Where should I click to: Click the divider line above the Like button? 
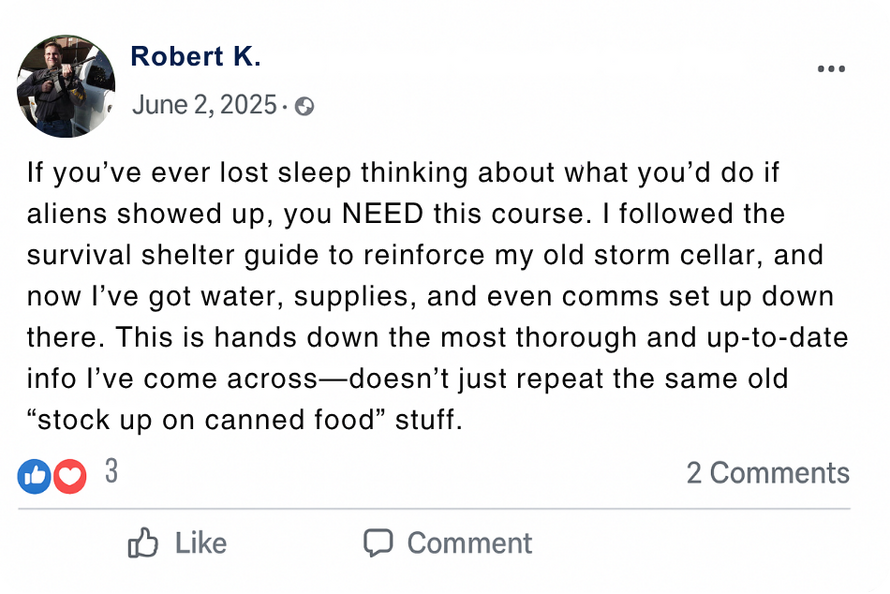(433, 509)
